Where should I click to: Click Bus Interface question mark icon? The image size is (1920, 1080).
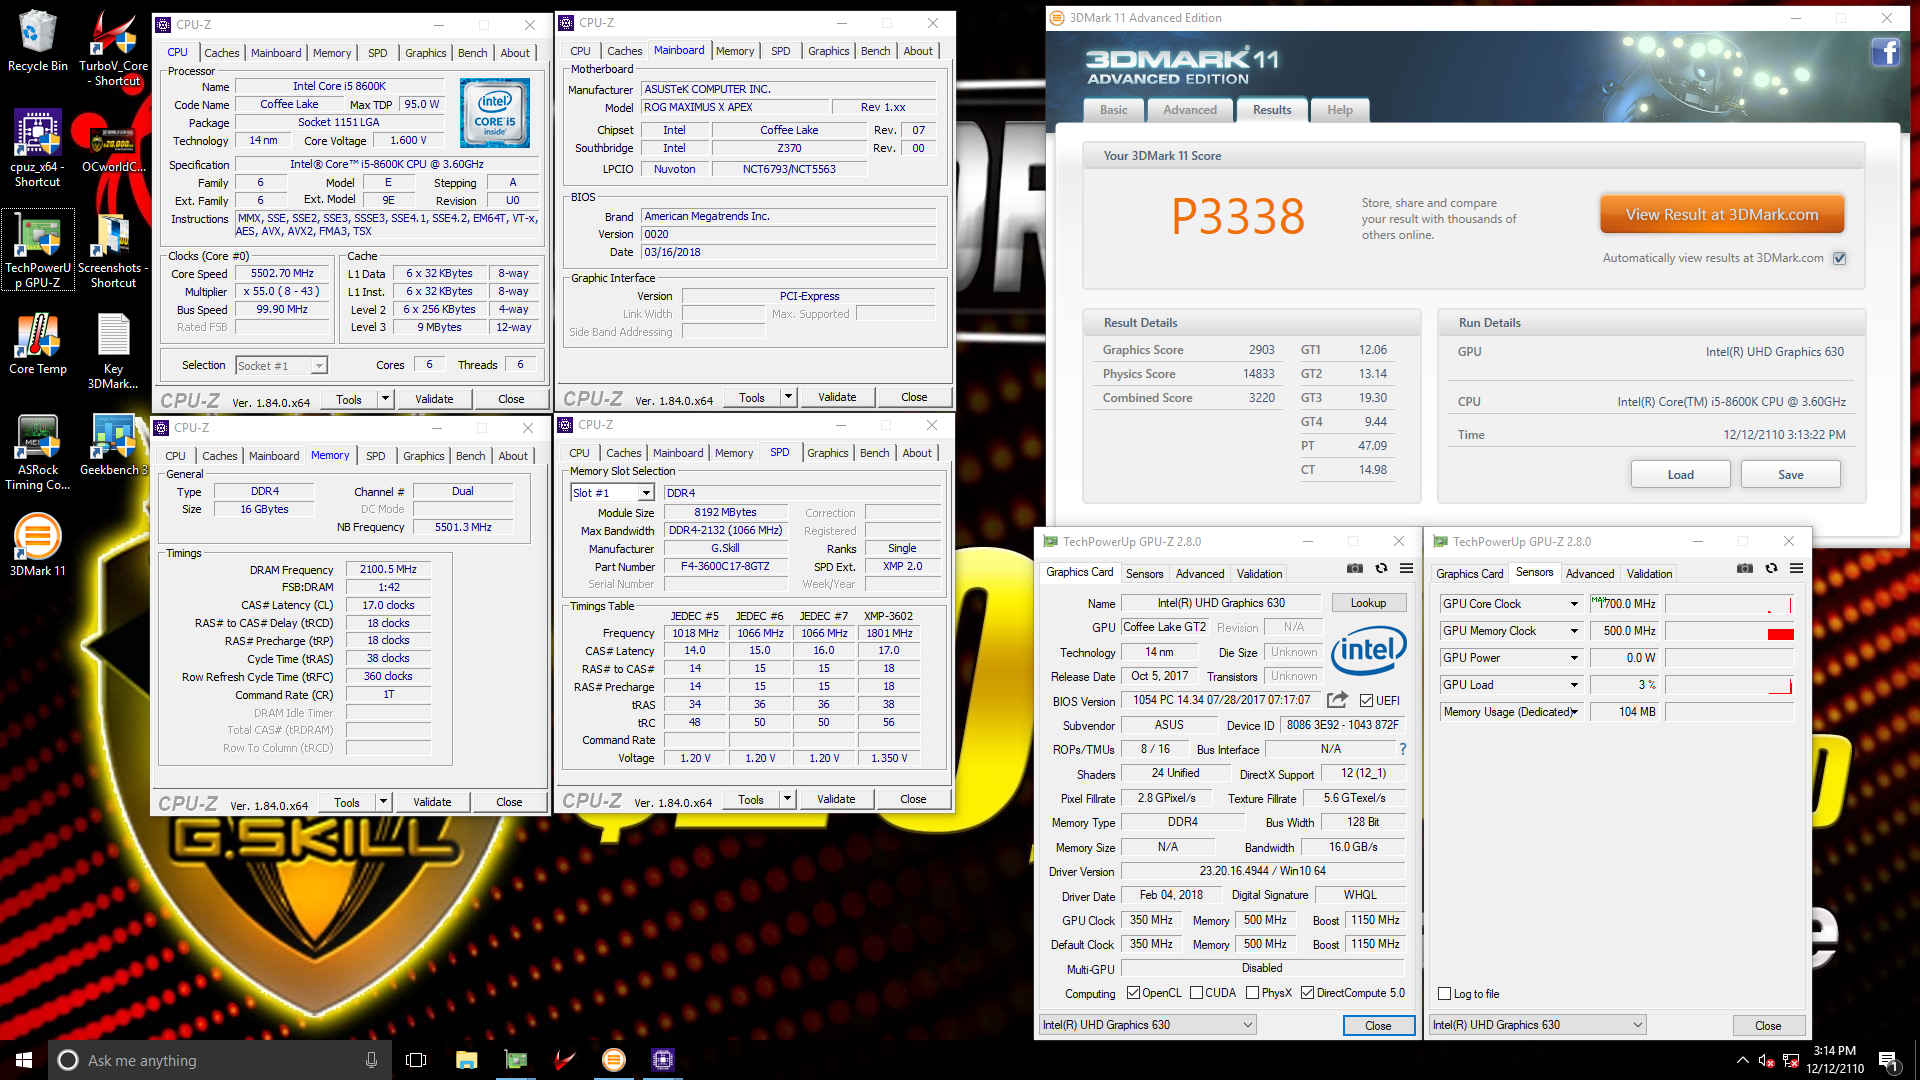click(x=1402, y=749)
